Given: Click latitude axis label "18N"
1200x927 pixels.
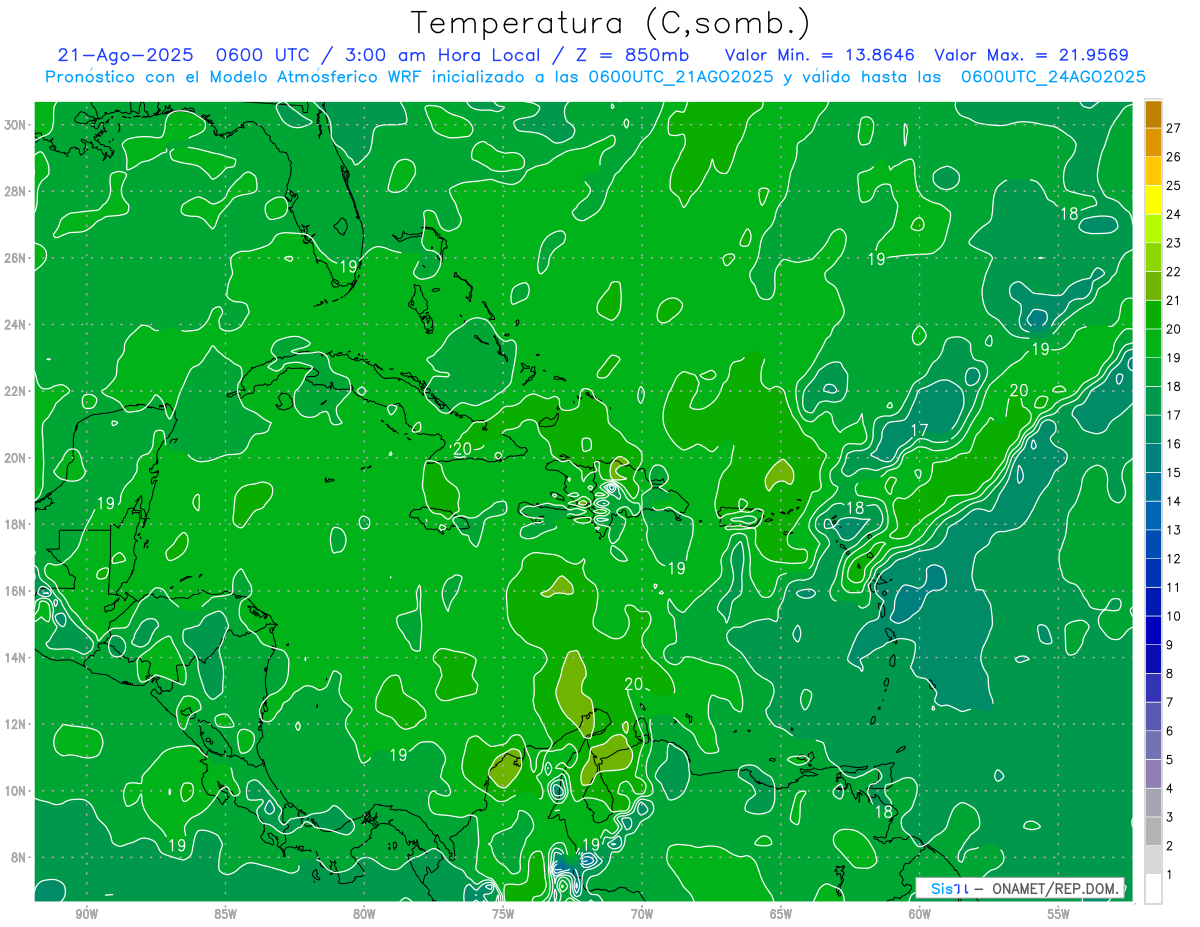Looking at the screenshot, I should (15, 524).
